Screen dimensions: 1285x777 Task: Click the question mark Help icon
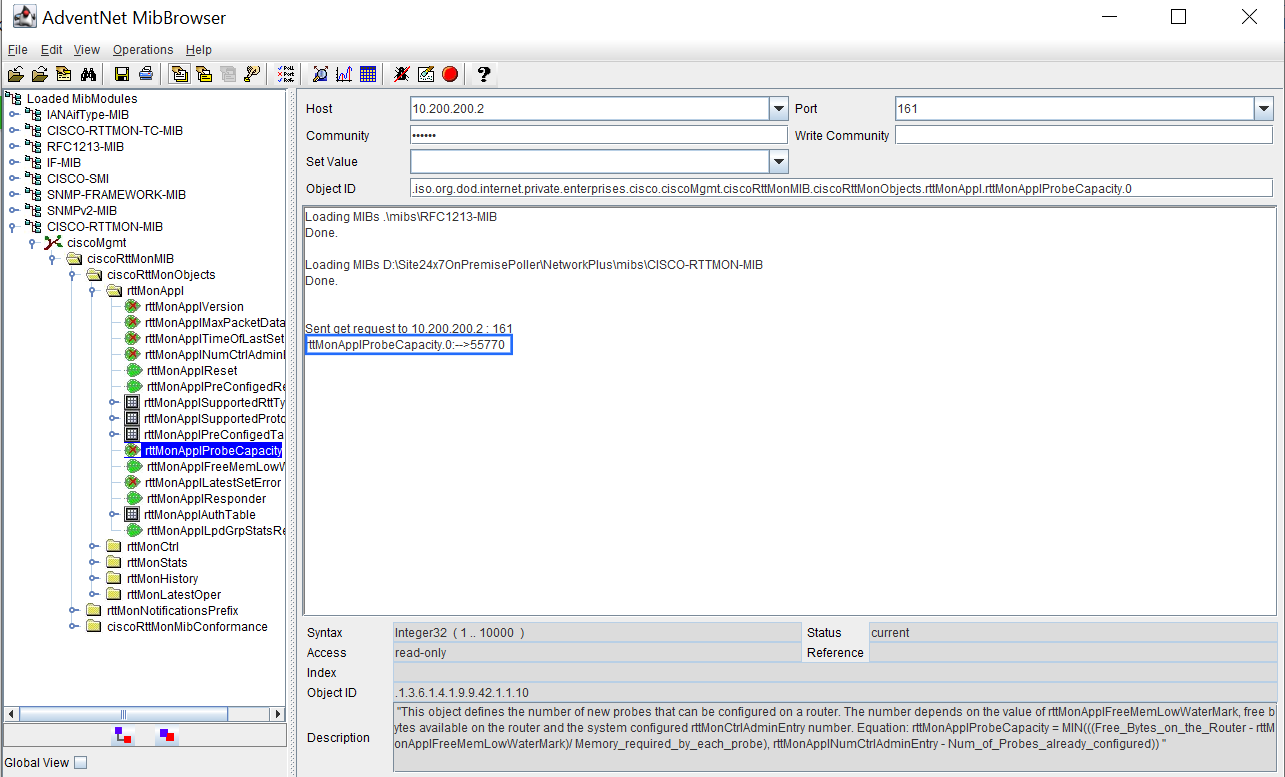pos(484,74)
